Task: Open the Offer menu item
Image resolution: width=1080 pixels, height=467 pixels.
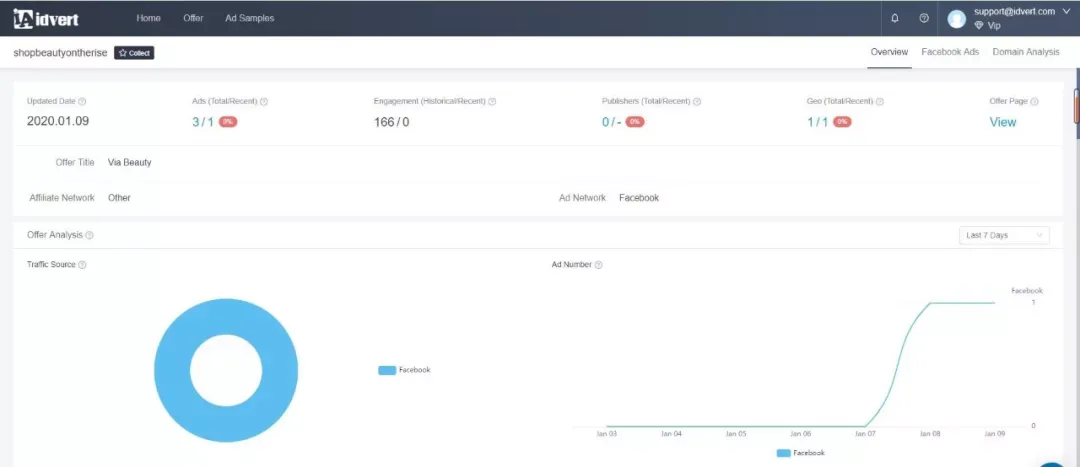Action: pos(193,19)
